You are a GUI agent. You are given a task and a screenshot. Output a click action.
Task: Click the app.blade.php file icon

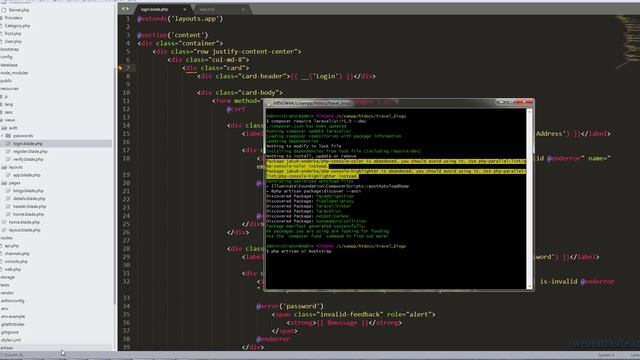[8, 175]
